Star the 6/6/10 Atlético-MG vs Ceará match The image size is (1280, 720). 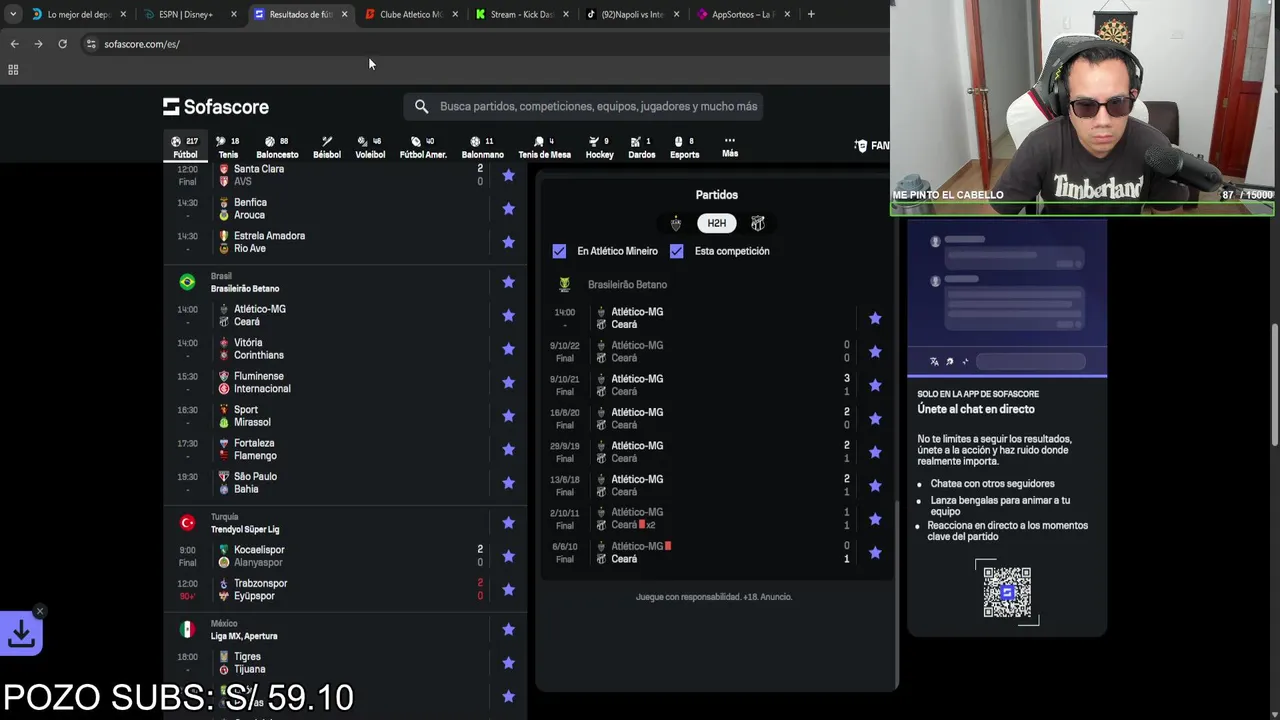click(875, 553)
